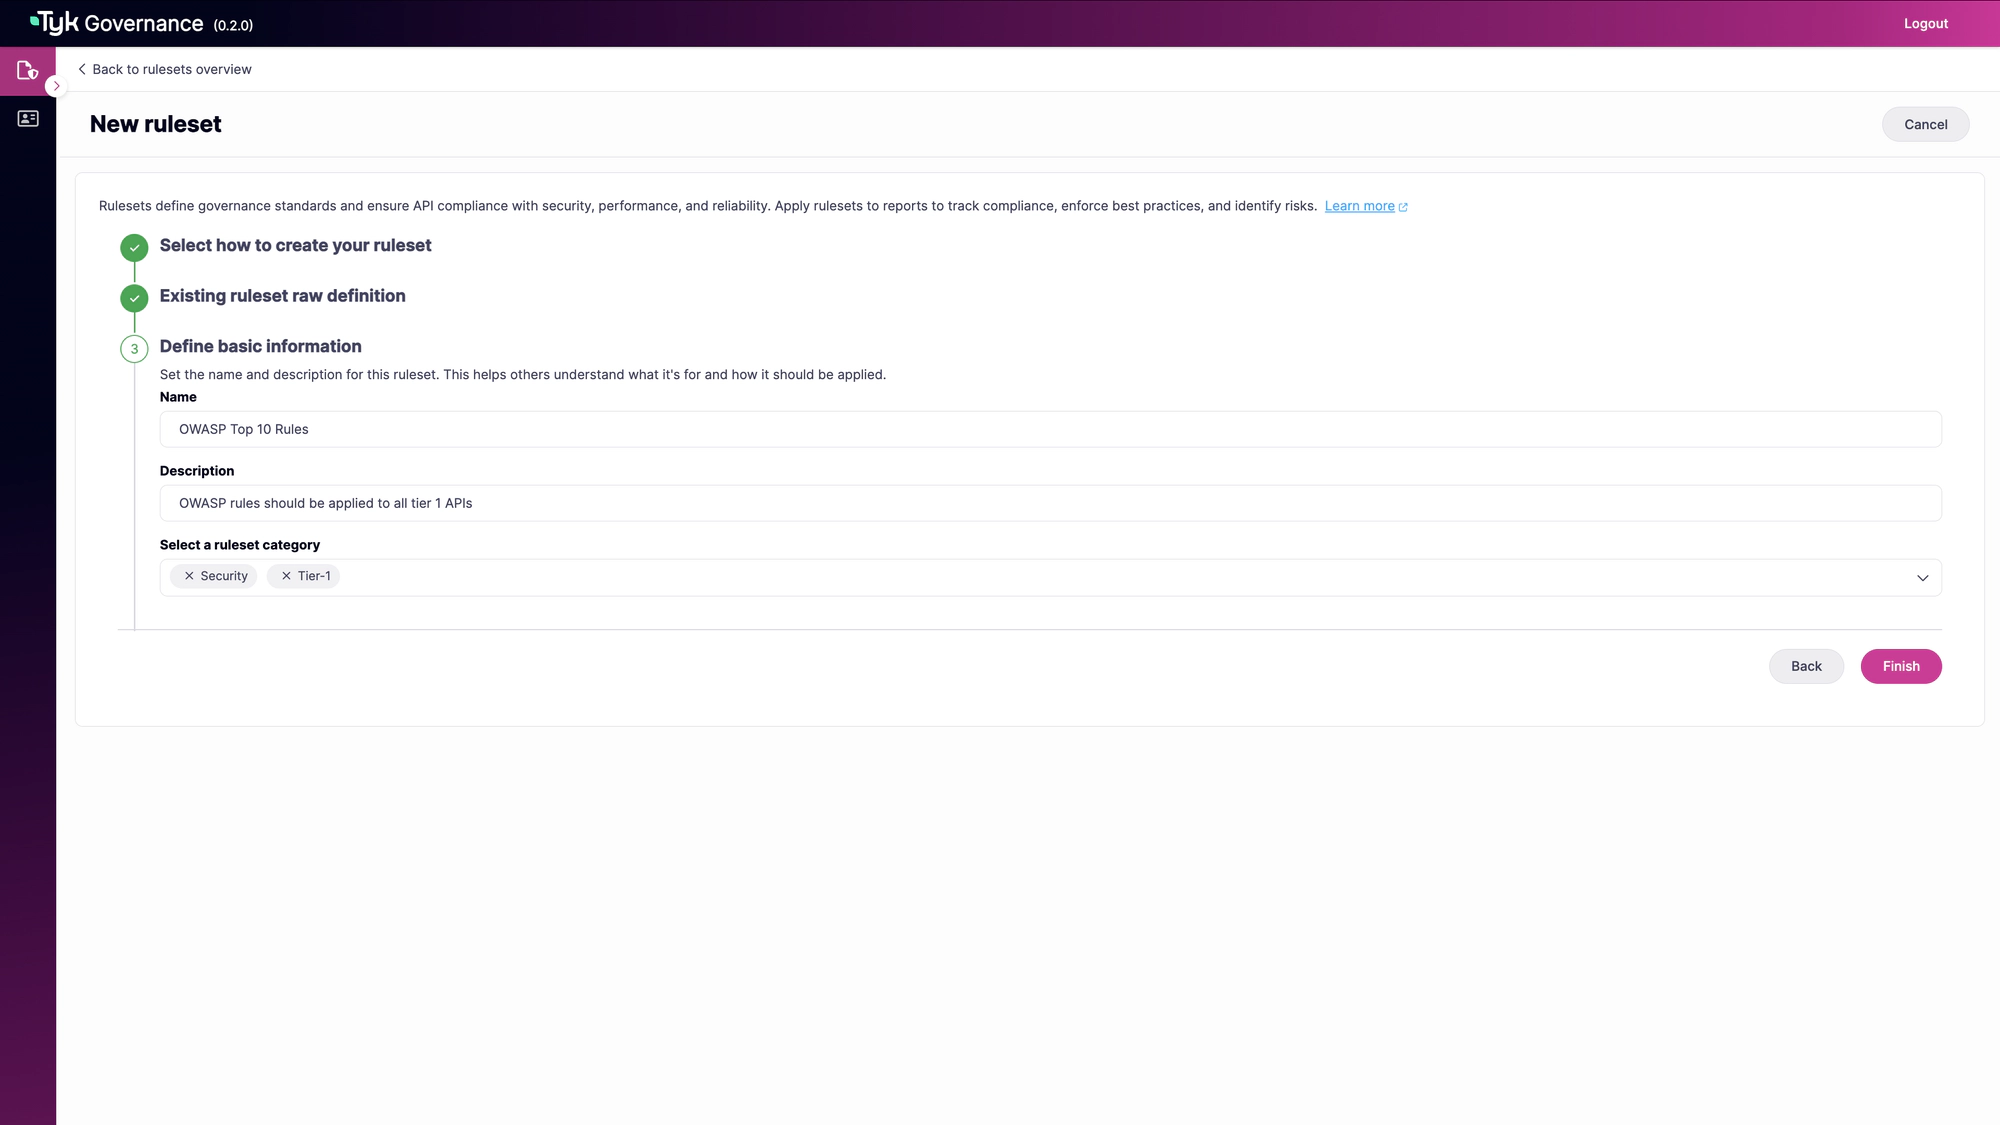The height and width of the screenshot is (1125, 2000).
Task: Open the 'Existing ruleset raw definition' step
Action: click(x=282, y=296)
